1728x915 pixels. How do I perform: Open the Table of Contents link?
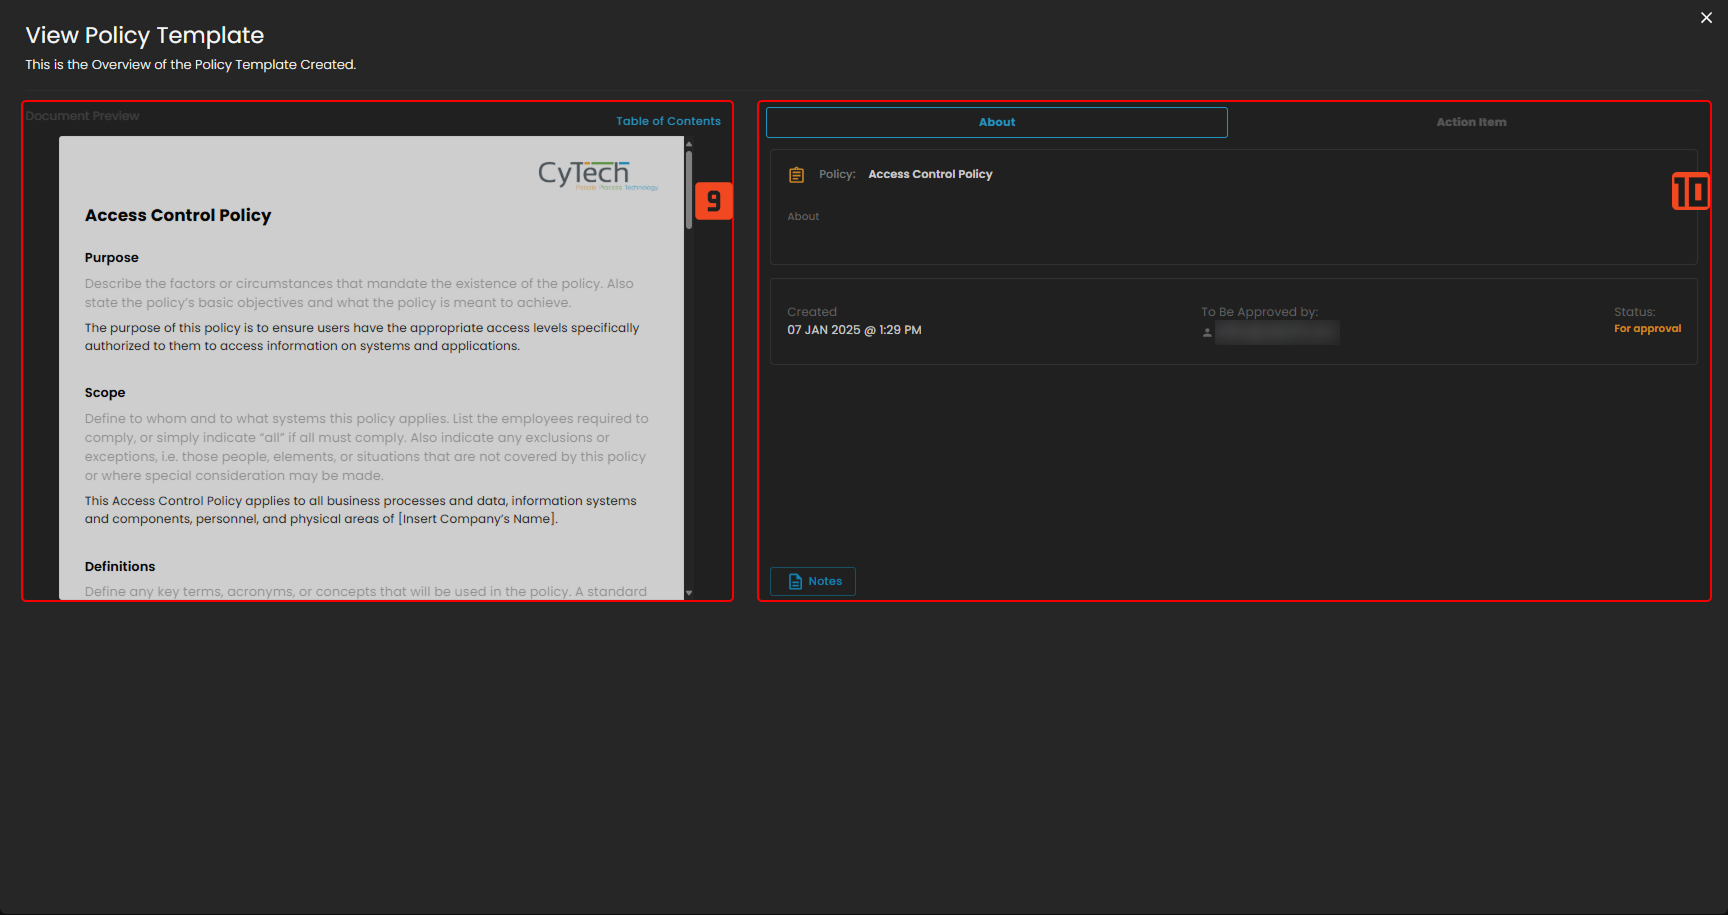point(668,121)
